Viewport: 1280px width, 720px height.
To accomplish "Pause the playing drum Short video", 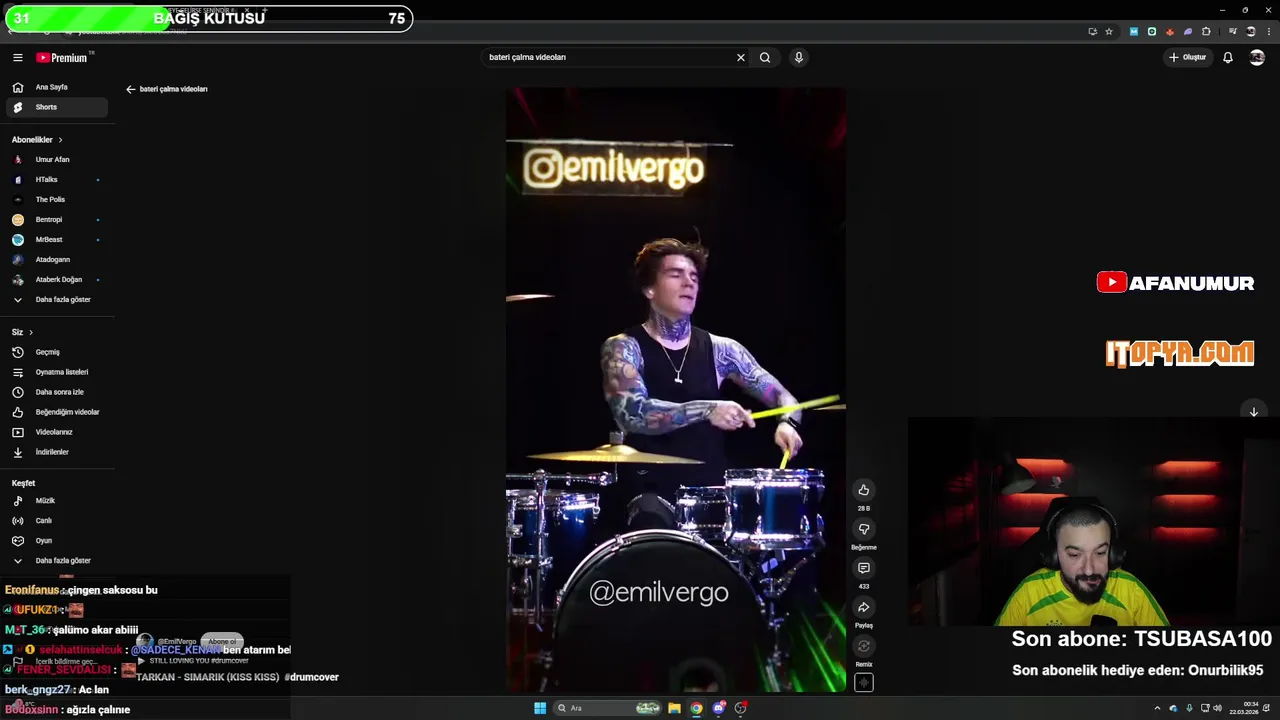I will click(675, 390).
